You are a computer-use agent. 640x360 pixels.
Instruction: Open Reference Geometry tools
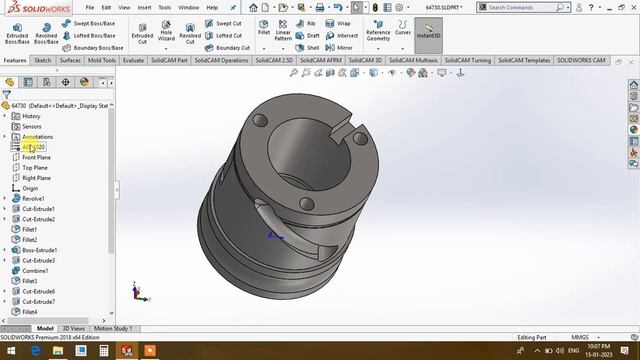[x=378, y=31]
